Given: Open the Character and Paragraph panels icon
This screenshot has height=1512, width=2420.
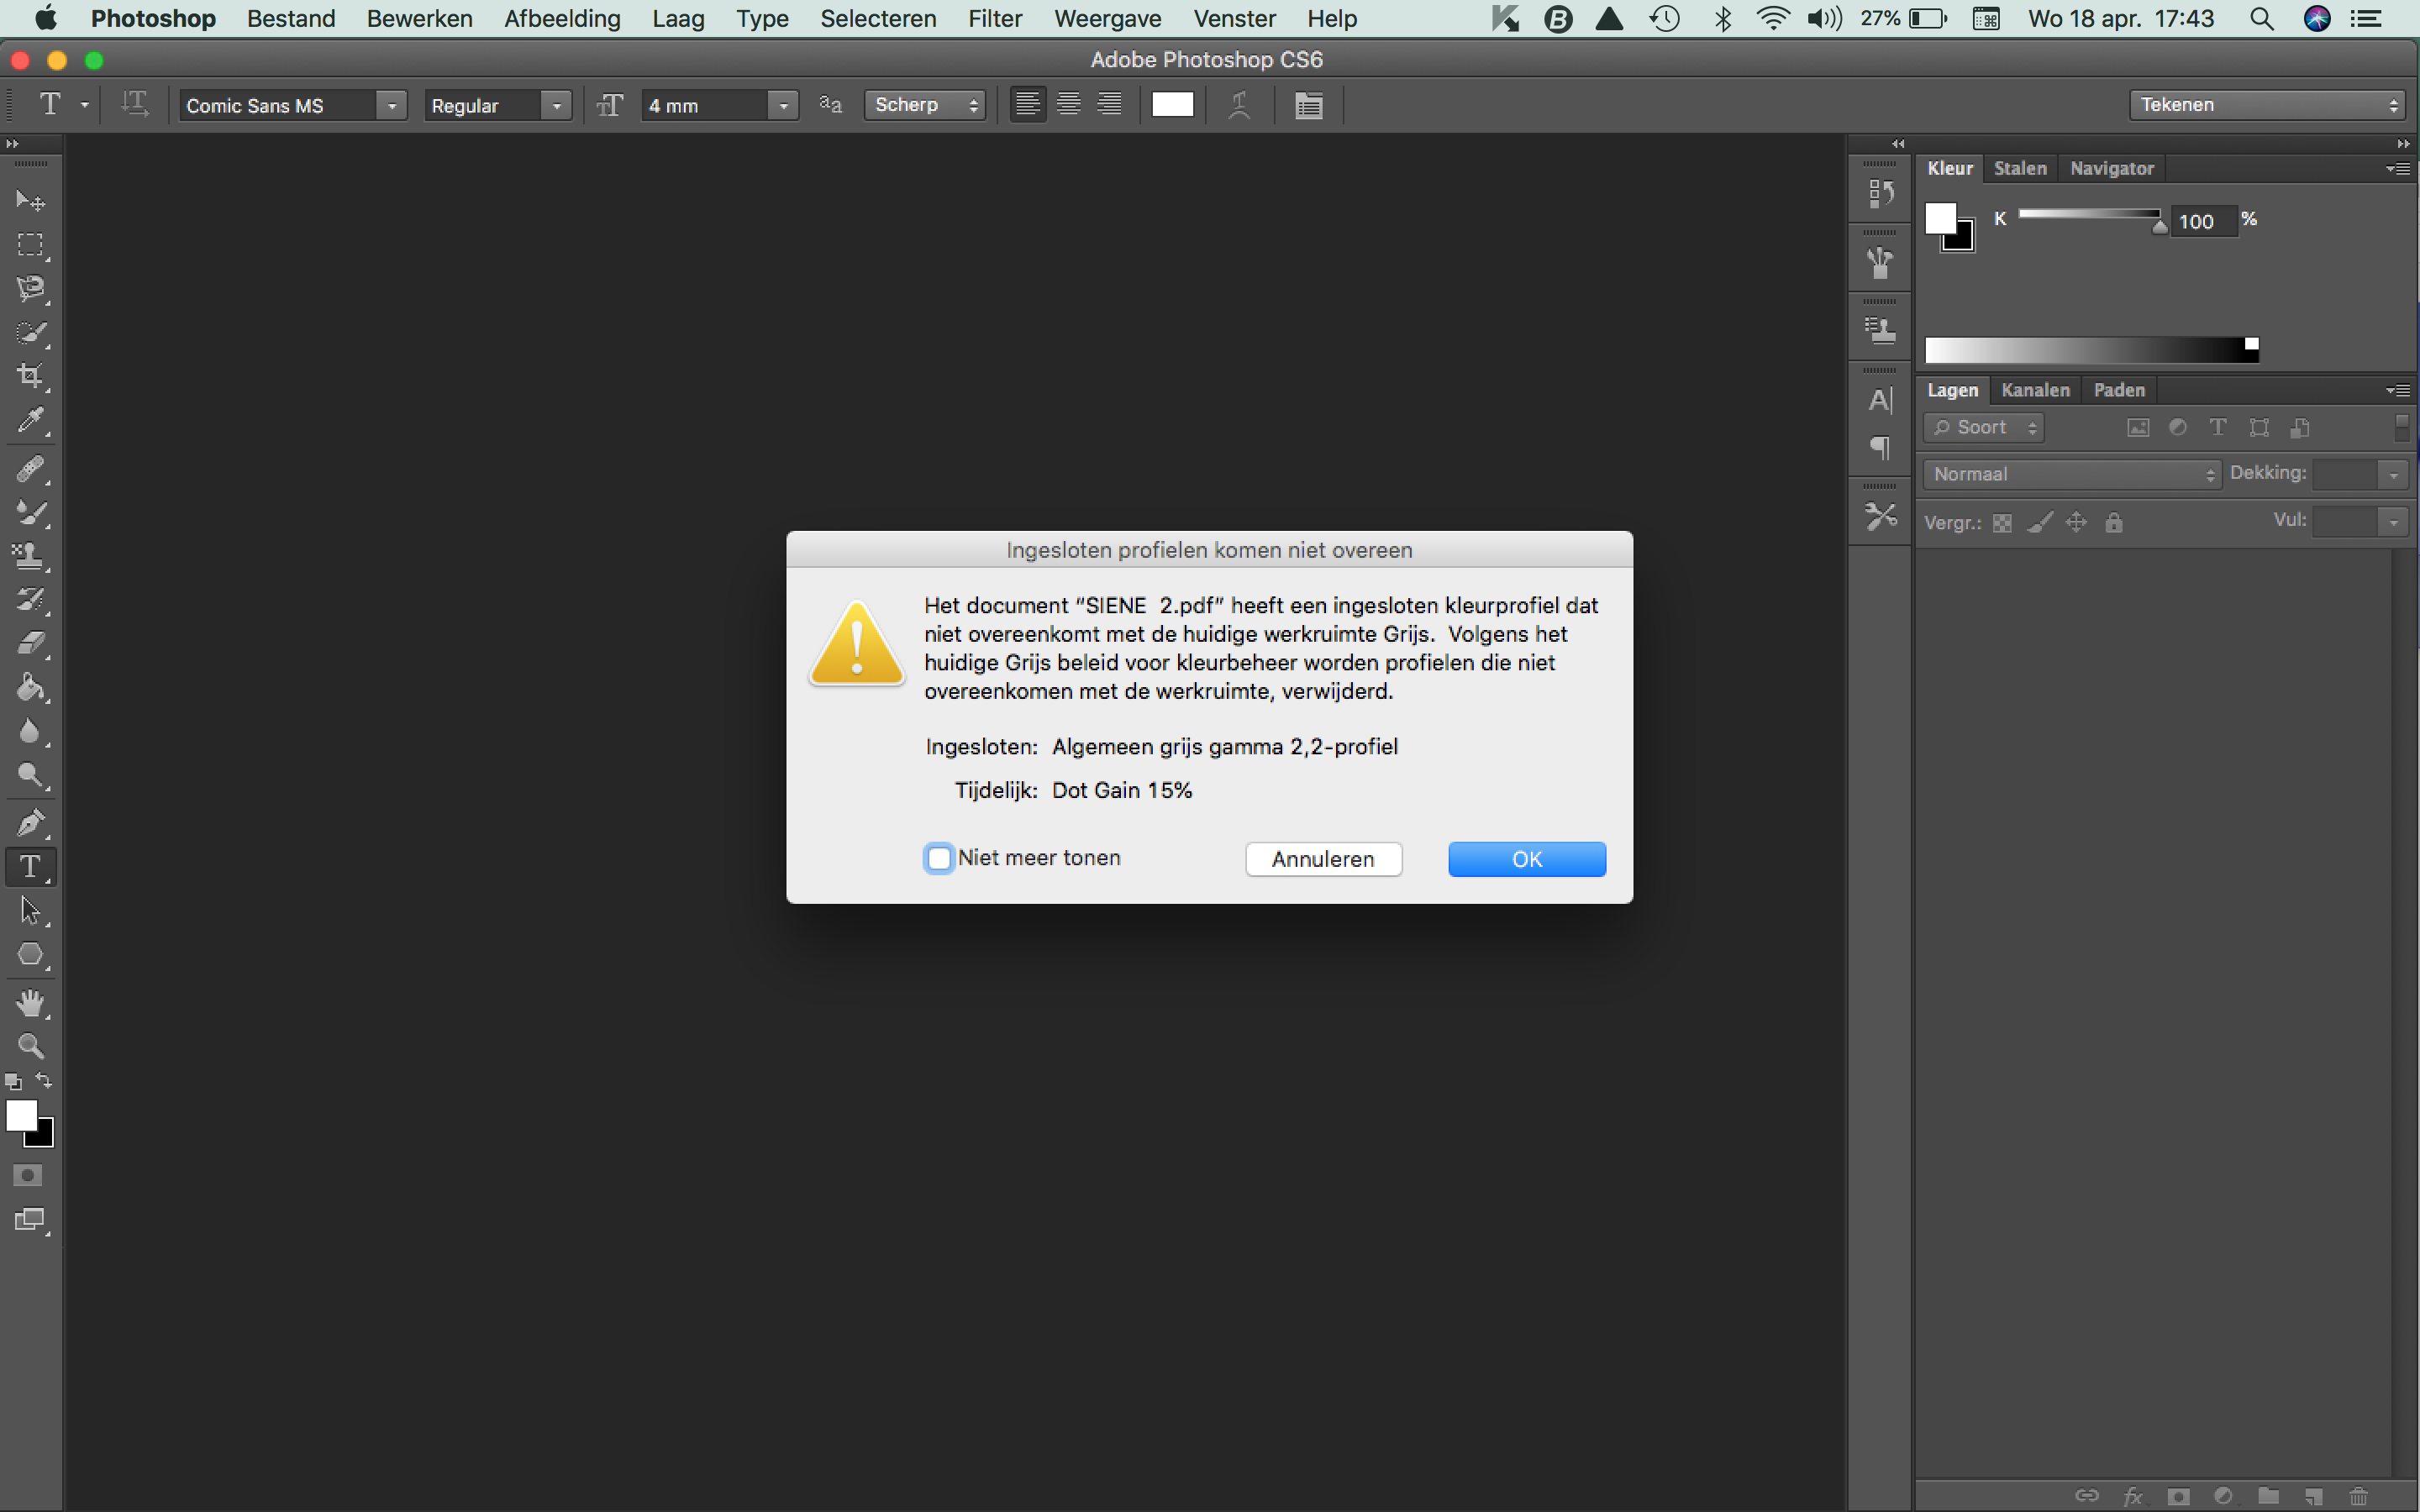Looking at the screenshot, I should 1308,105.
